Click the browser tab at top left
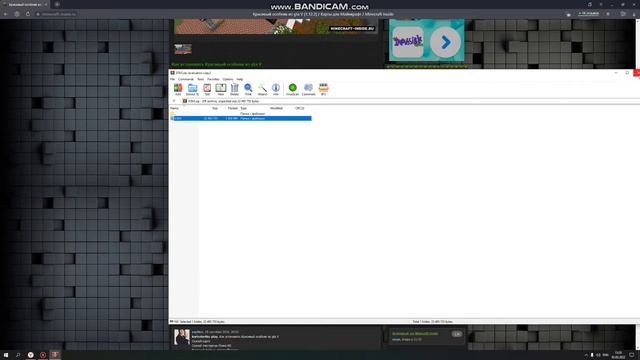The image size is (640, 360). click(25, 4)
